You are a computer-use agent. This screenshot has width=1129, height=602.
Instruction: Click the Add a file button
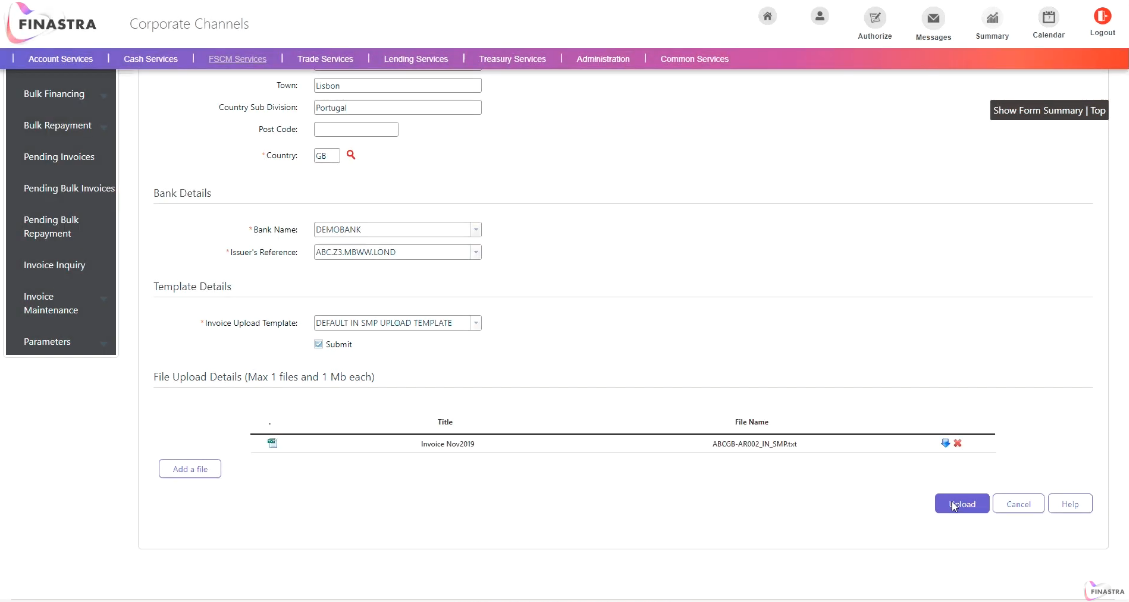(x=190, y=469)
